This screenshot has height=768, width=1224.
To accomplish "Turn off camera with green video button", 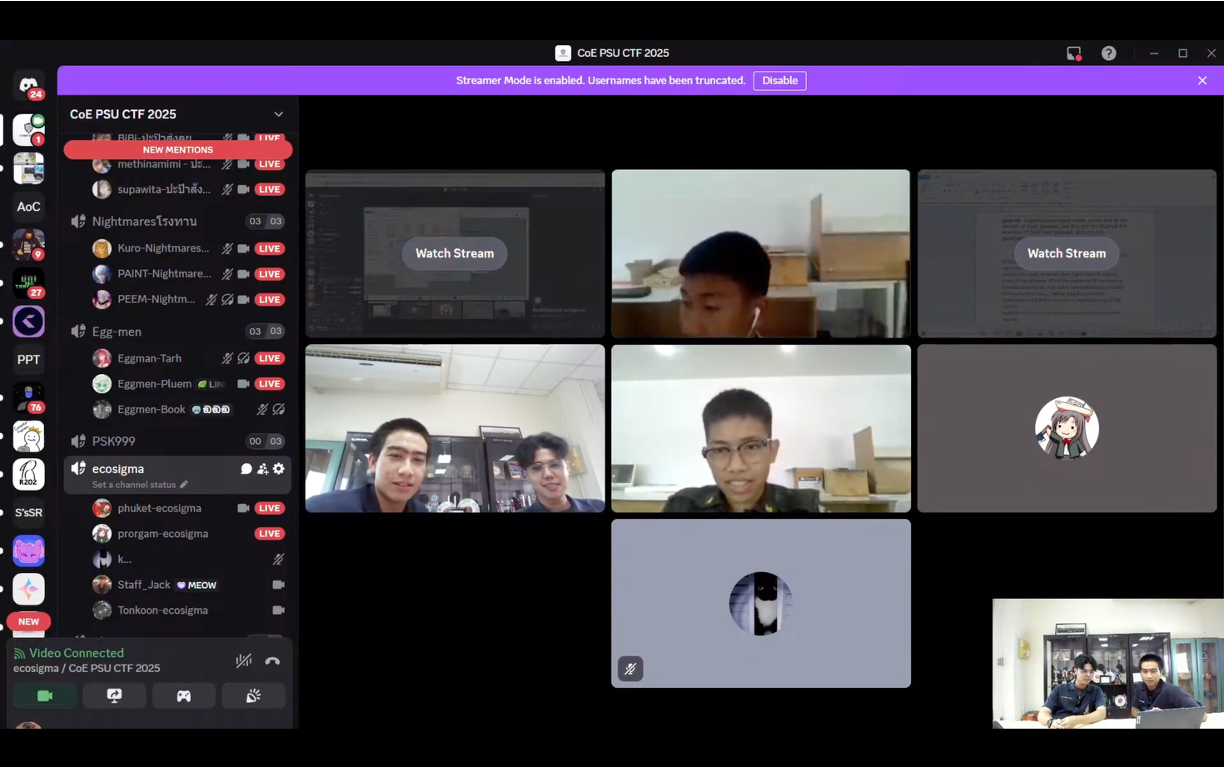I will pyautogui.click(x=45, y=696).
